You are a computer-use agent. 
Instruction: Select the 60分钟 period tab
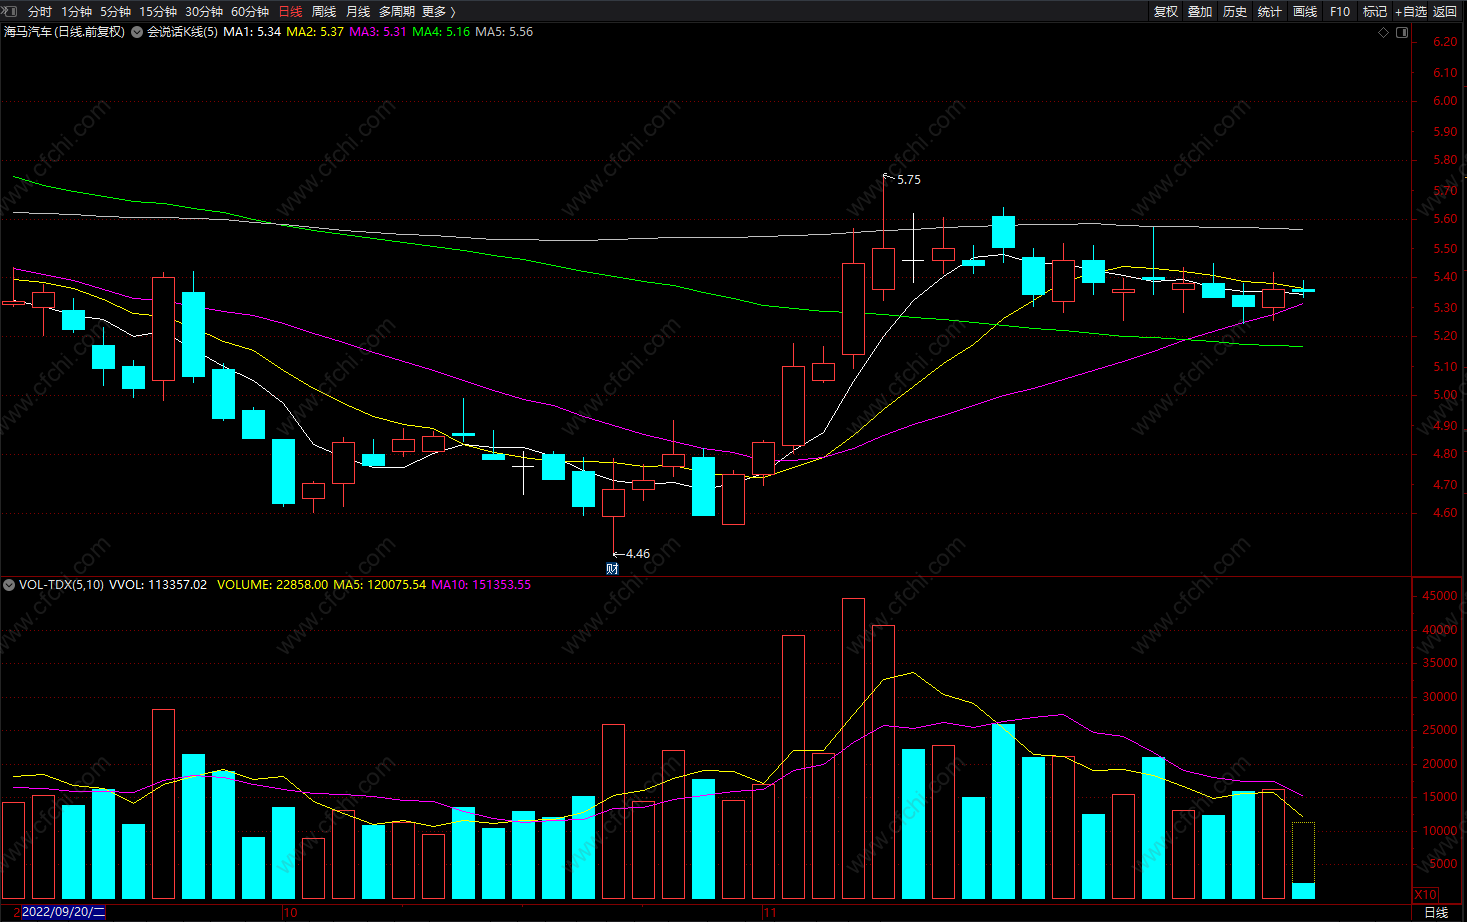coord(250,12)
